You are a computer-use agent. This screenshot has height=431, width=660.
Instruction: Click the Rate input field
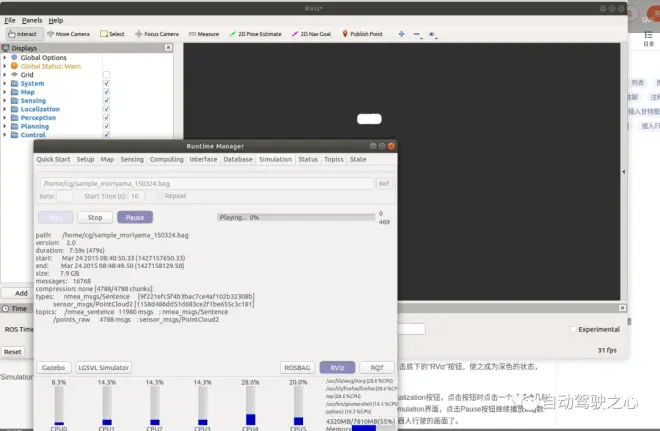point(64,196)
